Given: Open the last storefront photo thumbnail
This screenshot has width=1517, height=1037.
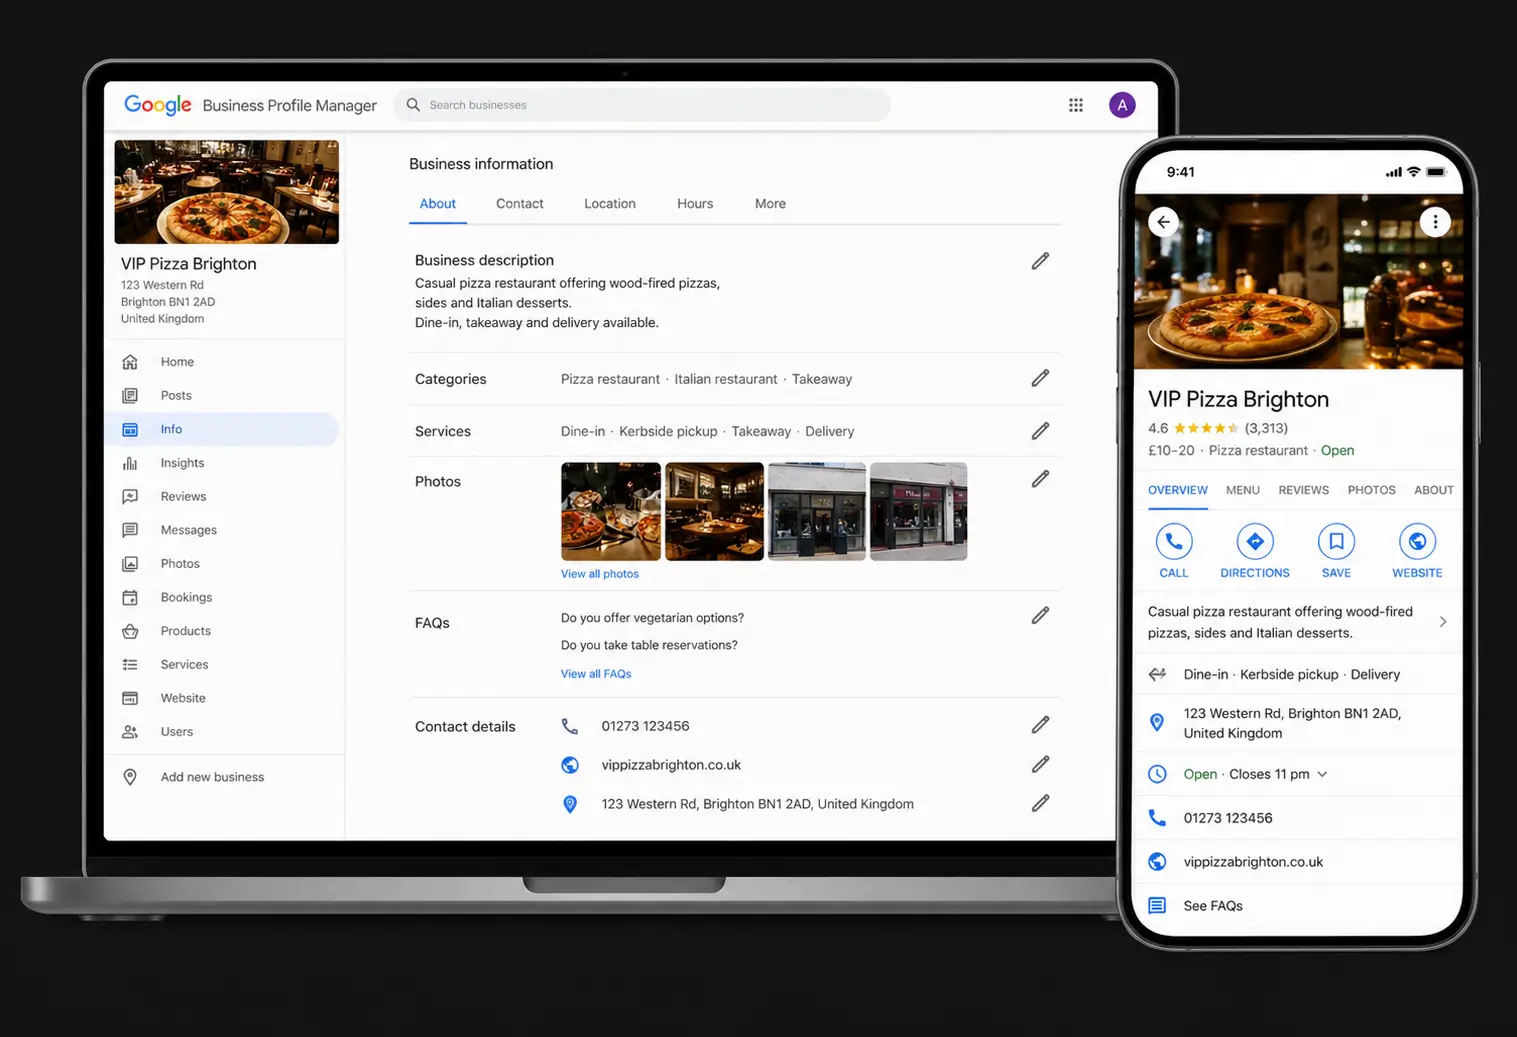Looking at the screenshot, I should pos(918,511).
